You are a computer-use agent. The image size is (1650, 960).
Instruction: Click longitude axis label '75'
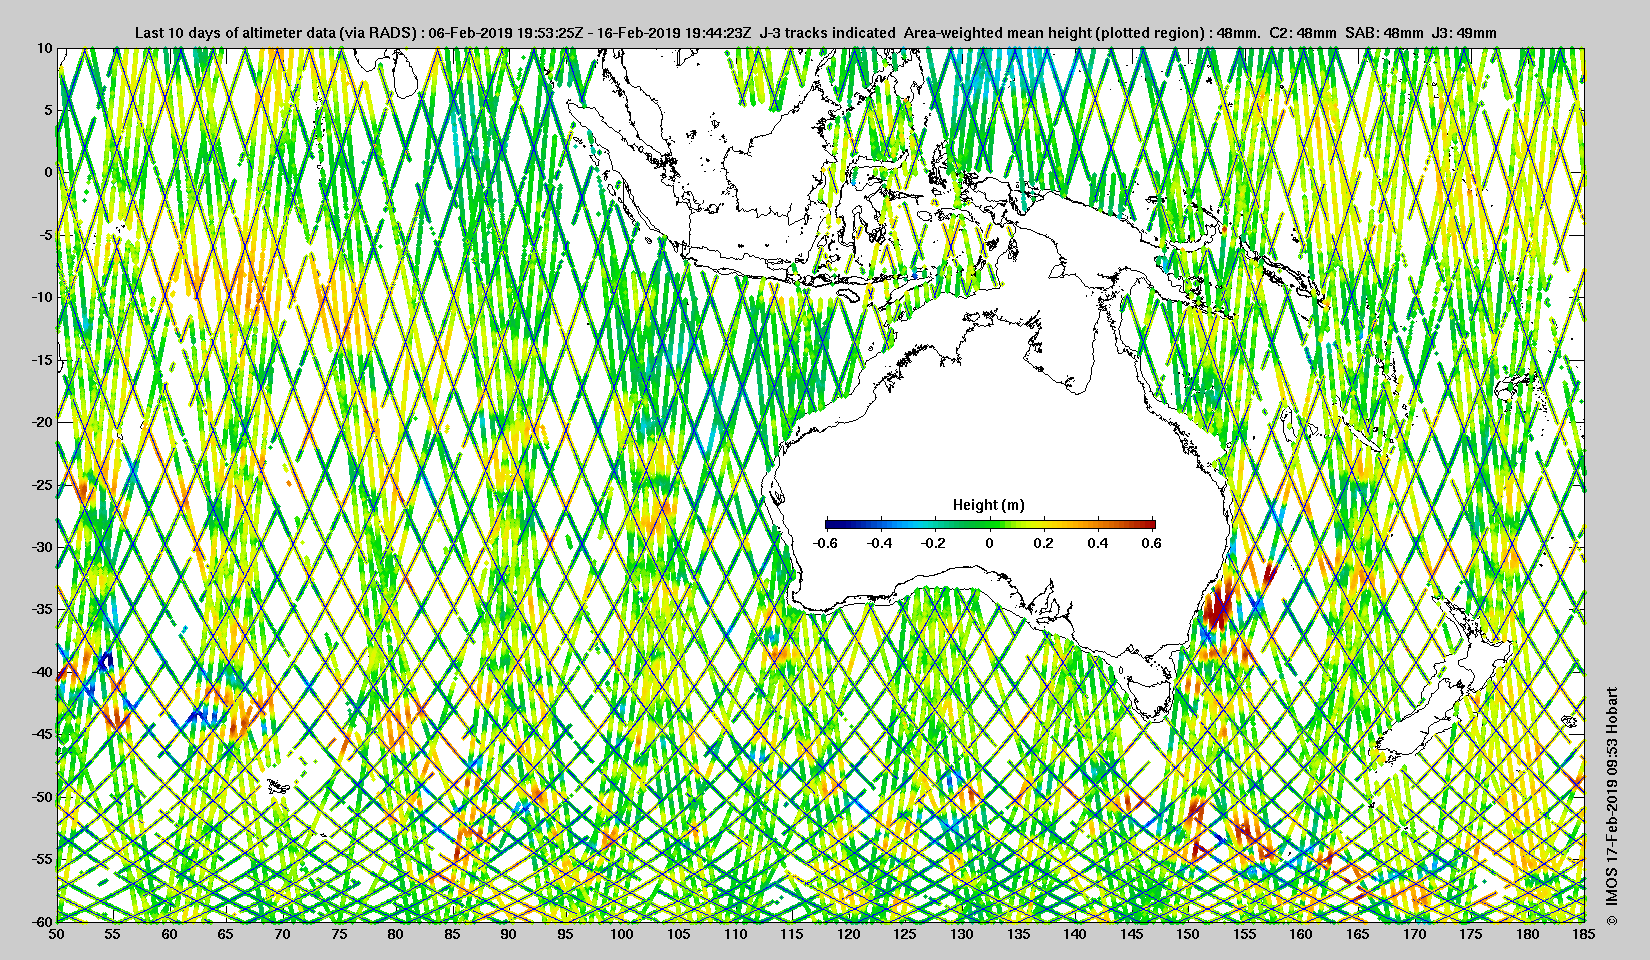pyautogui.click(x=340, y=935)
